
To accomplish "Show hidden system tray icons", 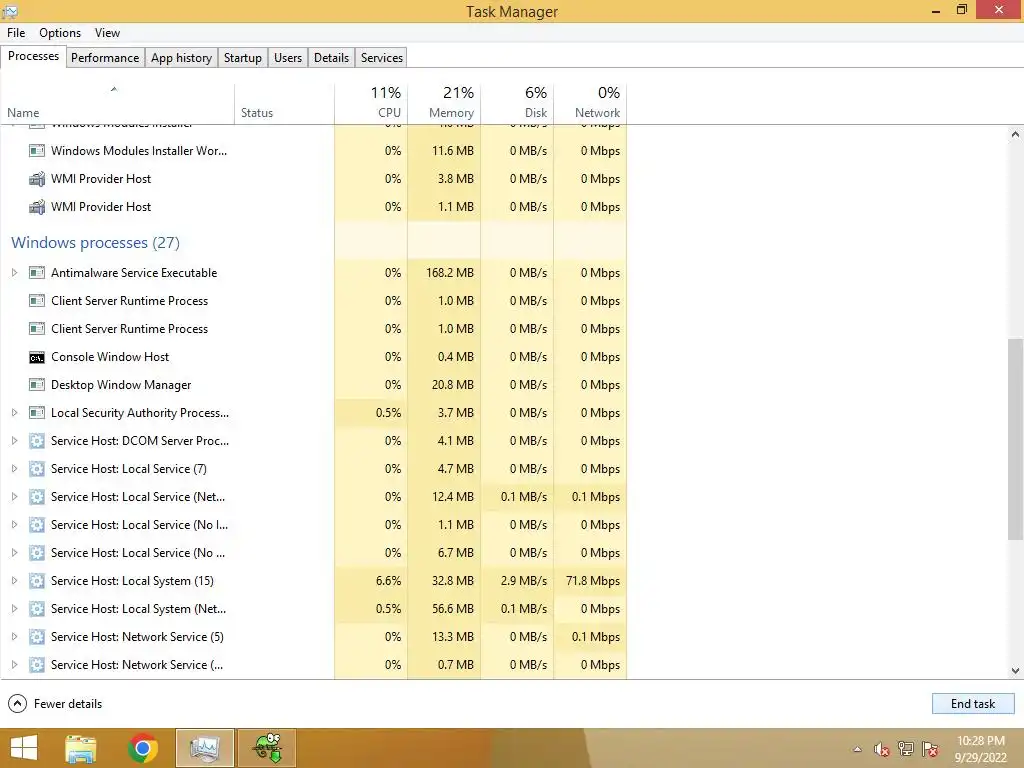I will point(857,749).
